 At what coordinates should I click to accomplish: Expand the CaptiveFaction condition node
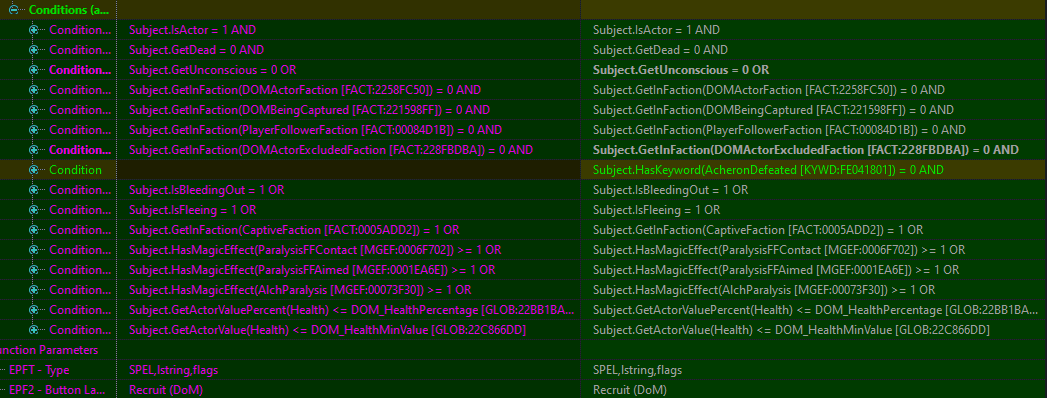pos(33,230)
